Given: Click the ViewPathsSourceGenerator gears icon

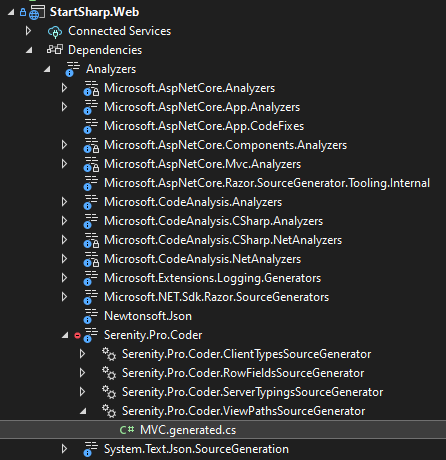Looking at the screenshot, I should click(109, 411).
